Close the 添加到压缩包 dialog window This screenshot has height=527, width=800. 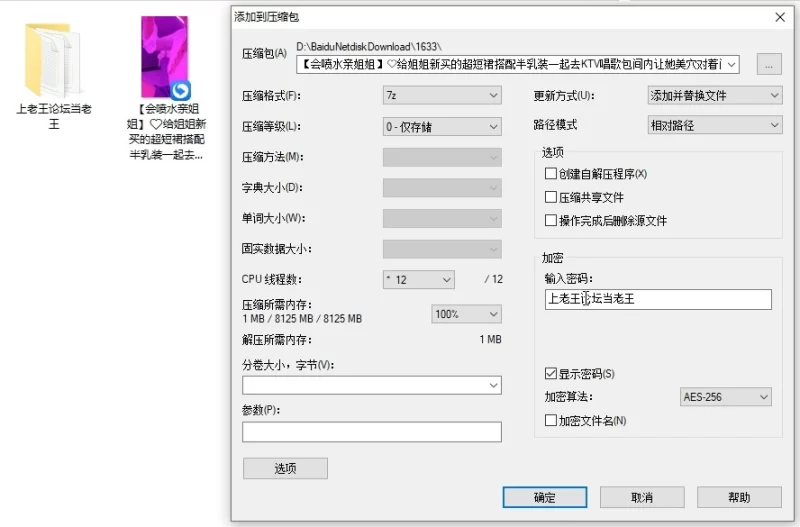[780, 16]
